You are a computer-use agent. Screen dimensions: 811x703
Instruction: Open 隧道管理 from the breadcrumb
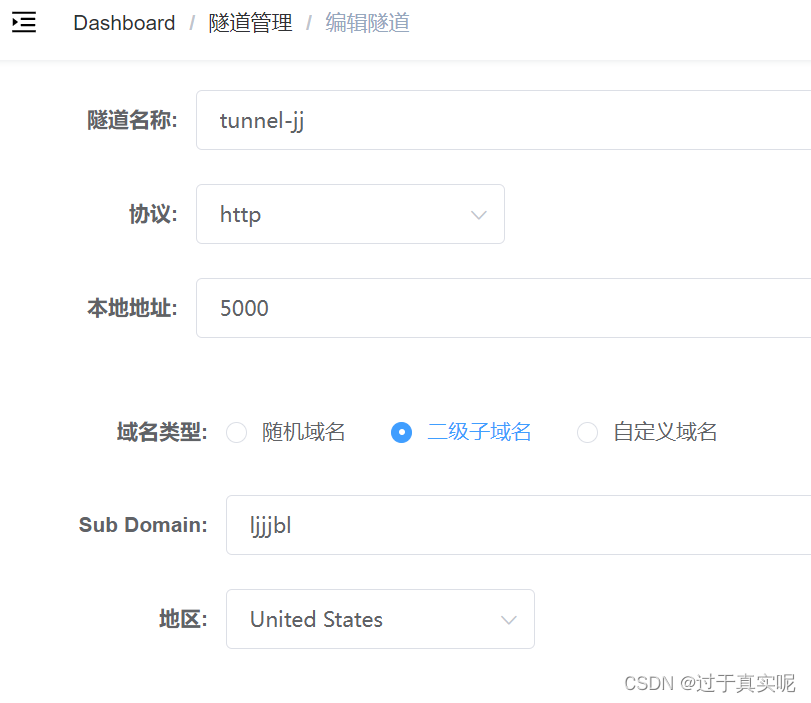250,22
